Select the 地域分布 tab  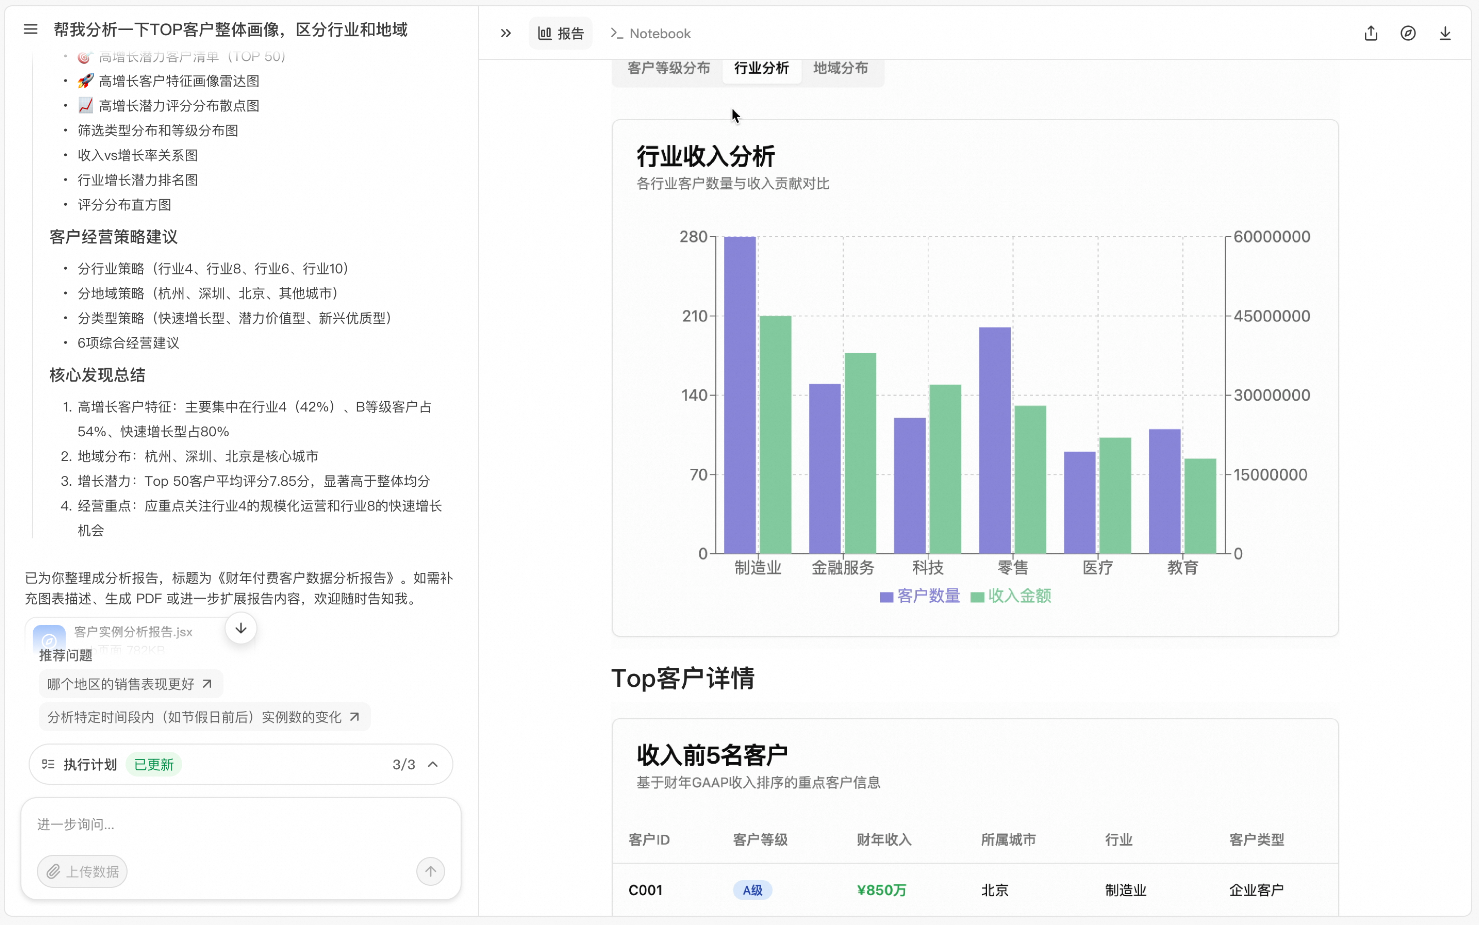coord(840,68)
